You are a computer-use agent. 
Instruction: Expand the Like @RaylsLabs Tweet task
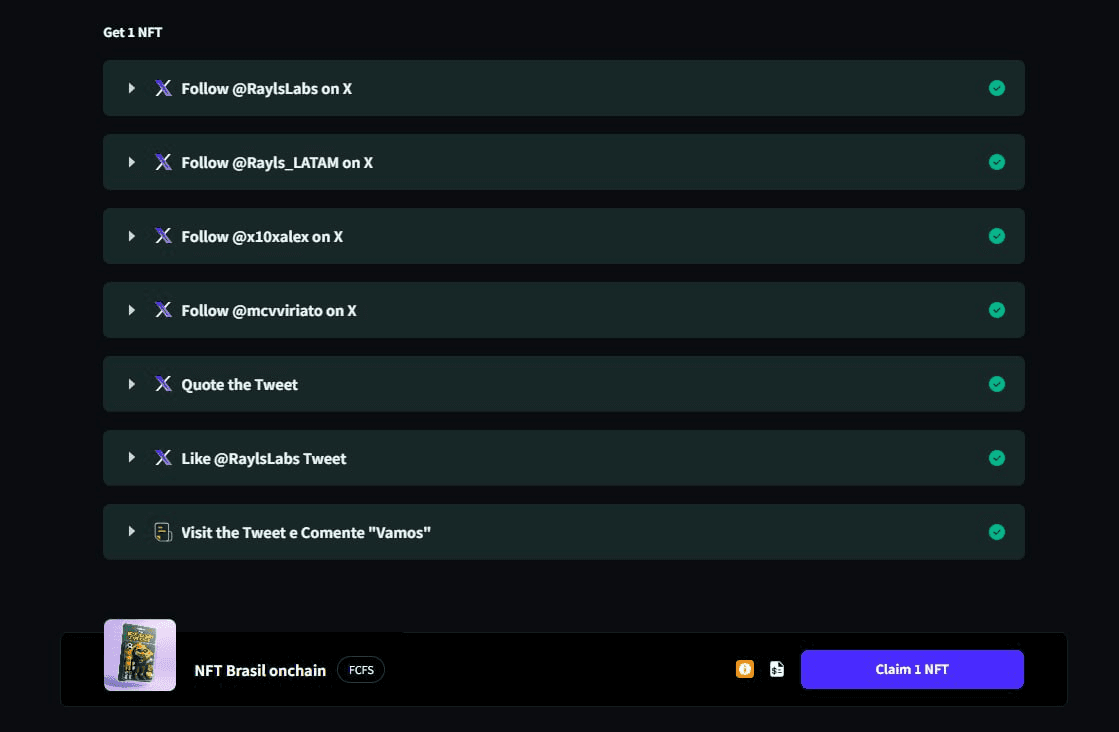[x=131, y=458]
